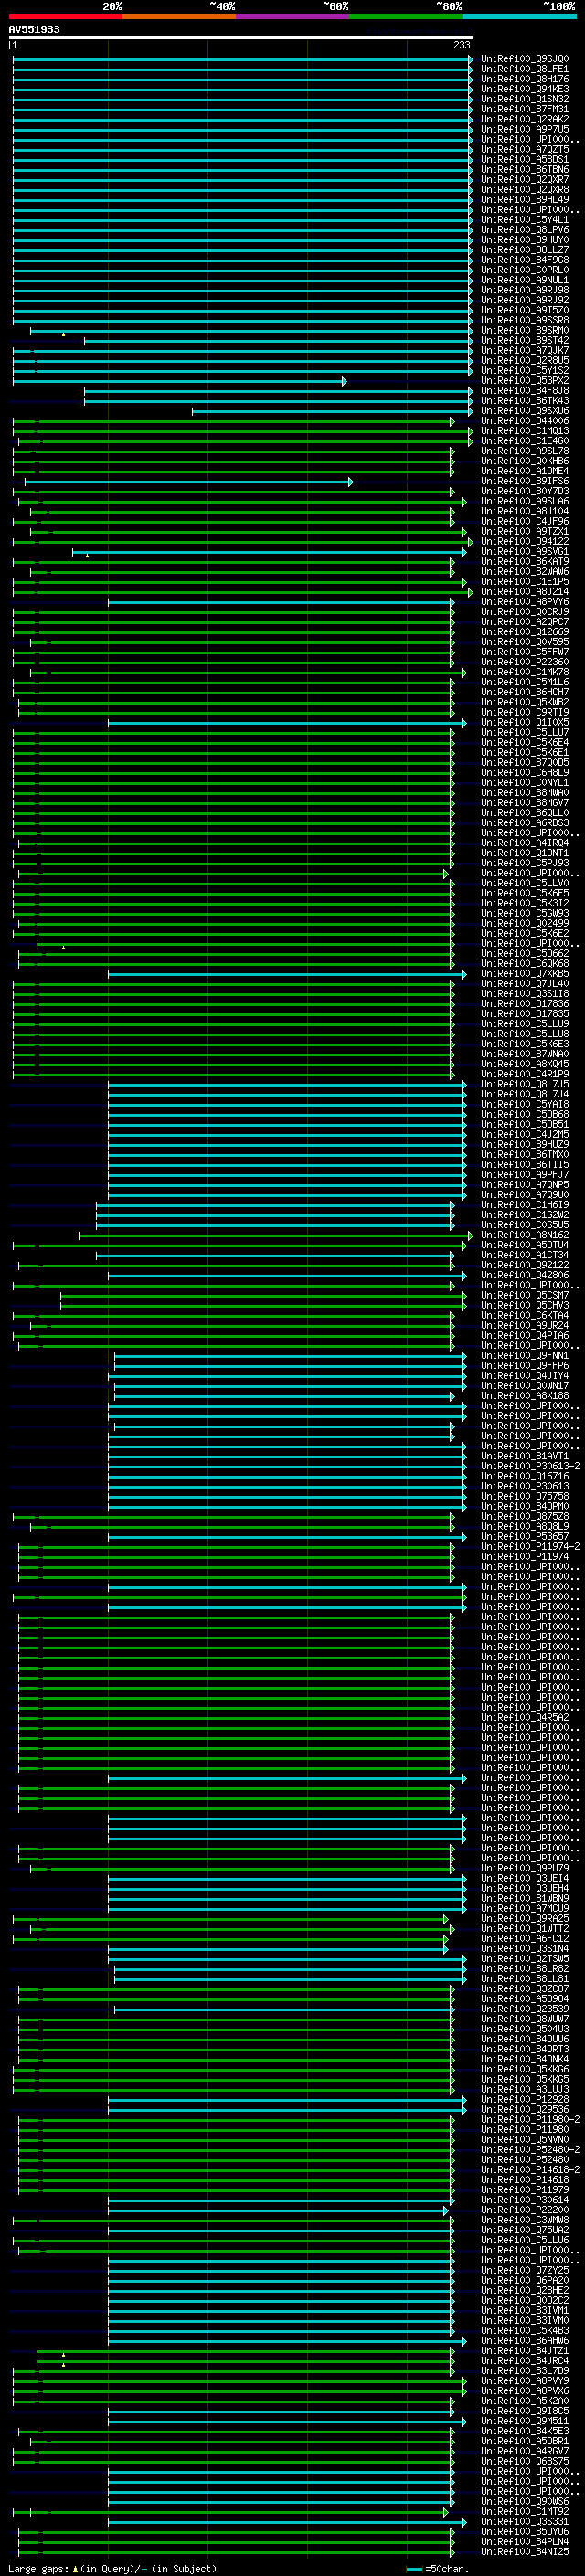This screenshot has height=2576, width=585.
Task: Select label UniRef100_A5BDS1
Action: pos(525,159)
